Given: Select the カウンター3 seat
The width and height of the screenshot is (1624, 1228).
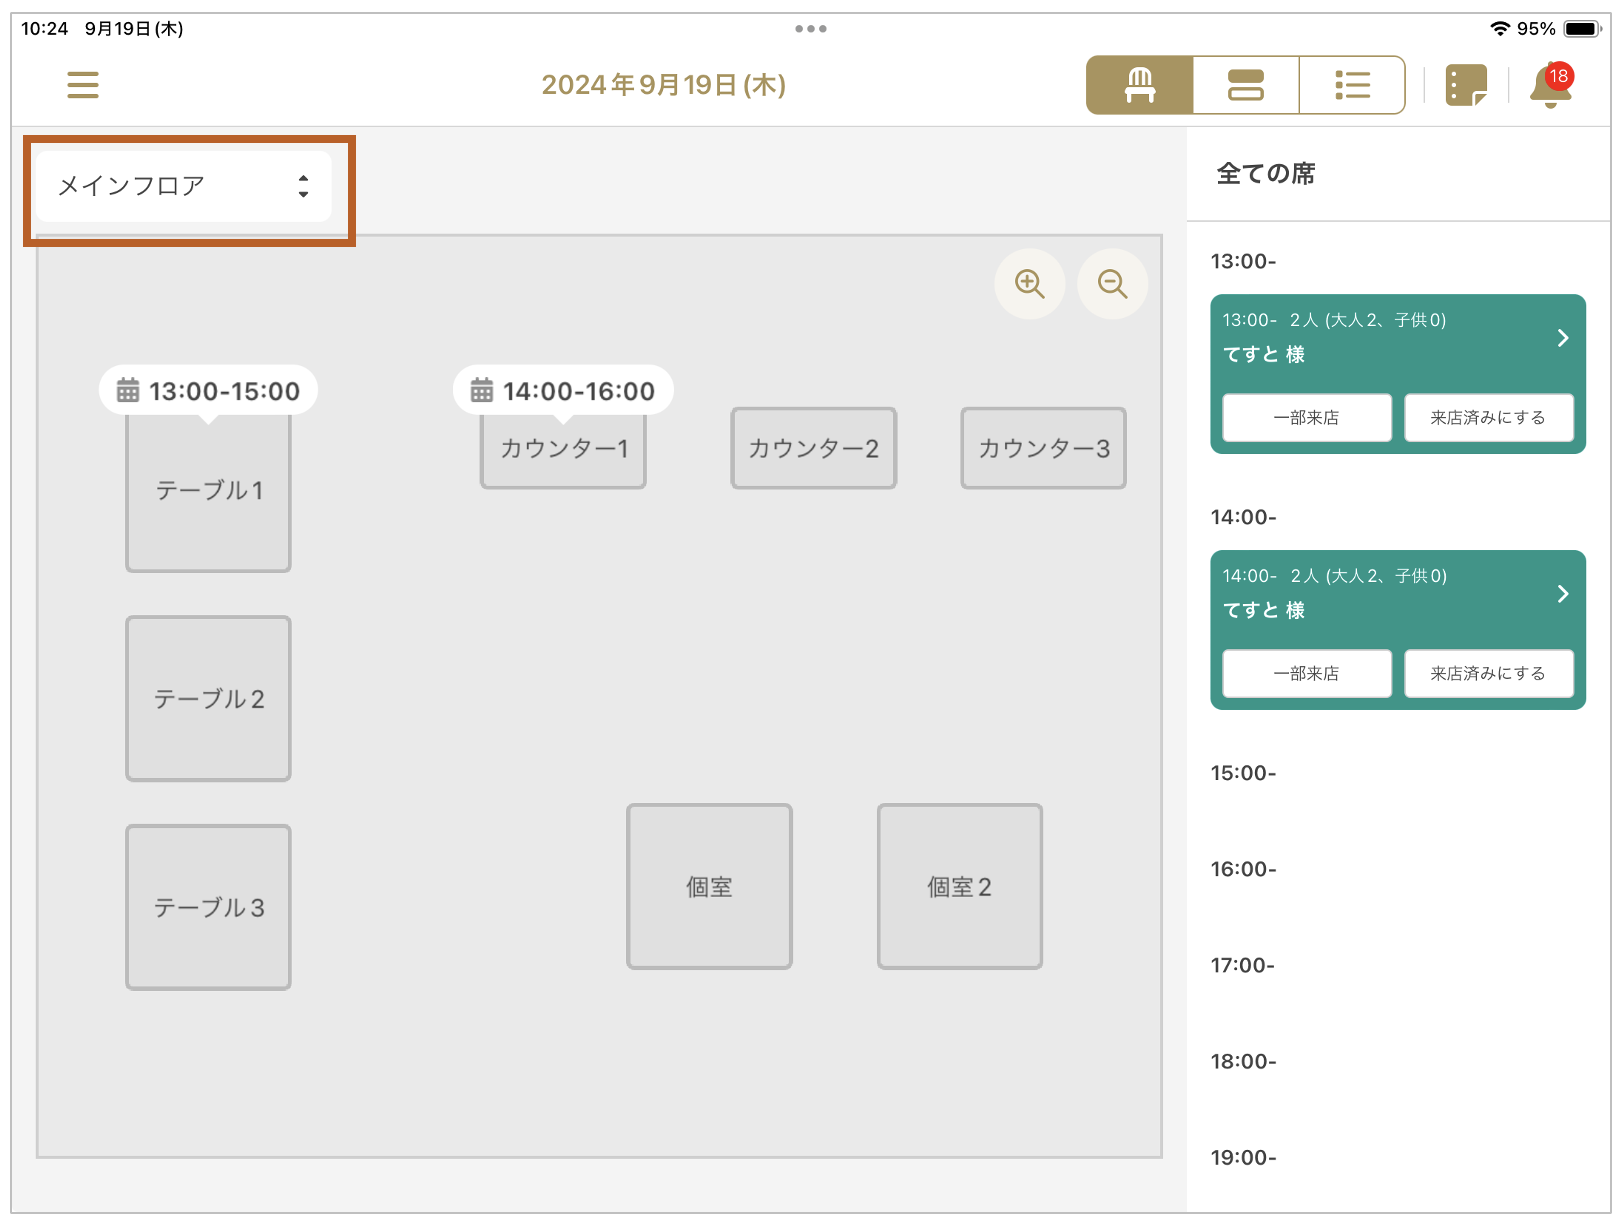Looking at the screenshot, I should coord(1043,449).
